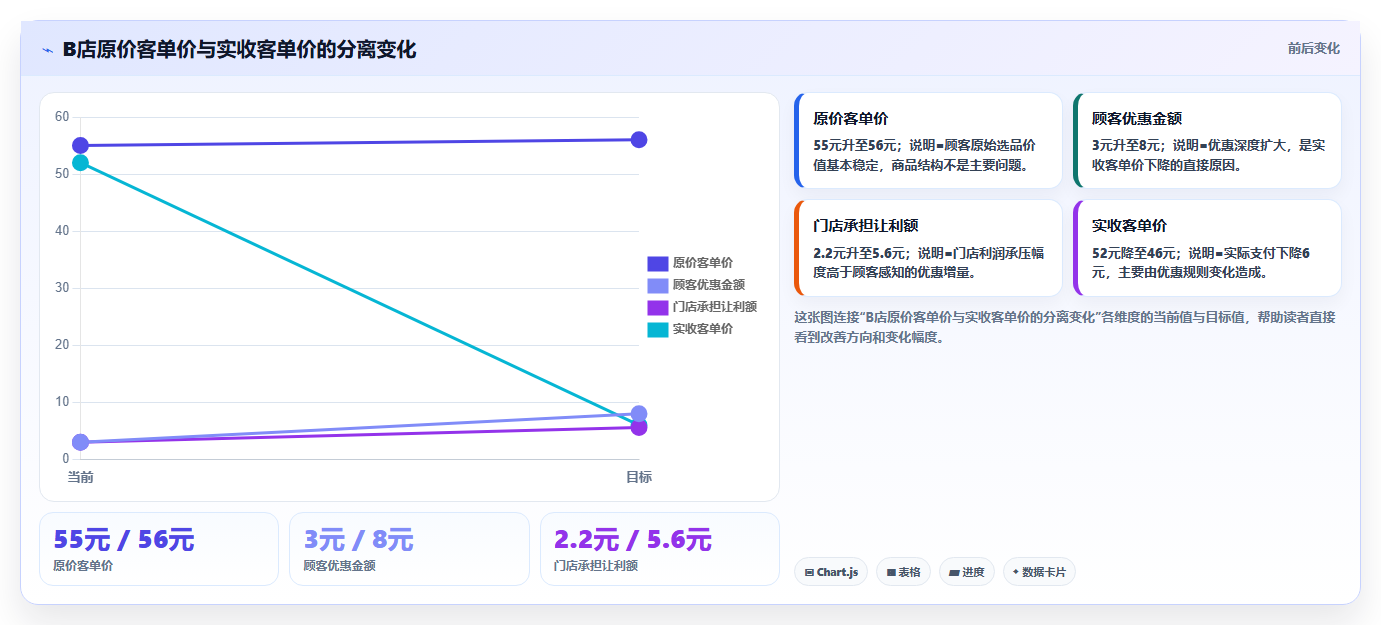Click the 60 y-axis tick label

62,117
